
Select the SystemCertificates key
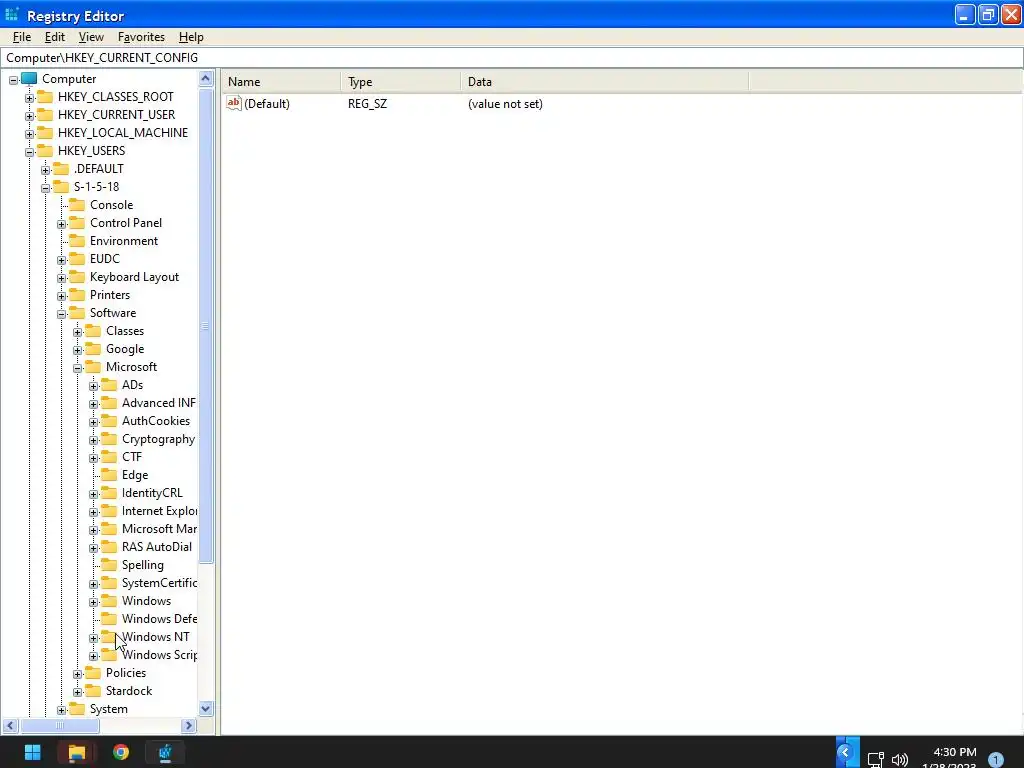[x=159, y=583]
